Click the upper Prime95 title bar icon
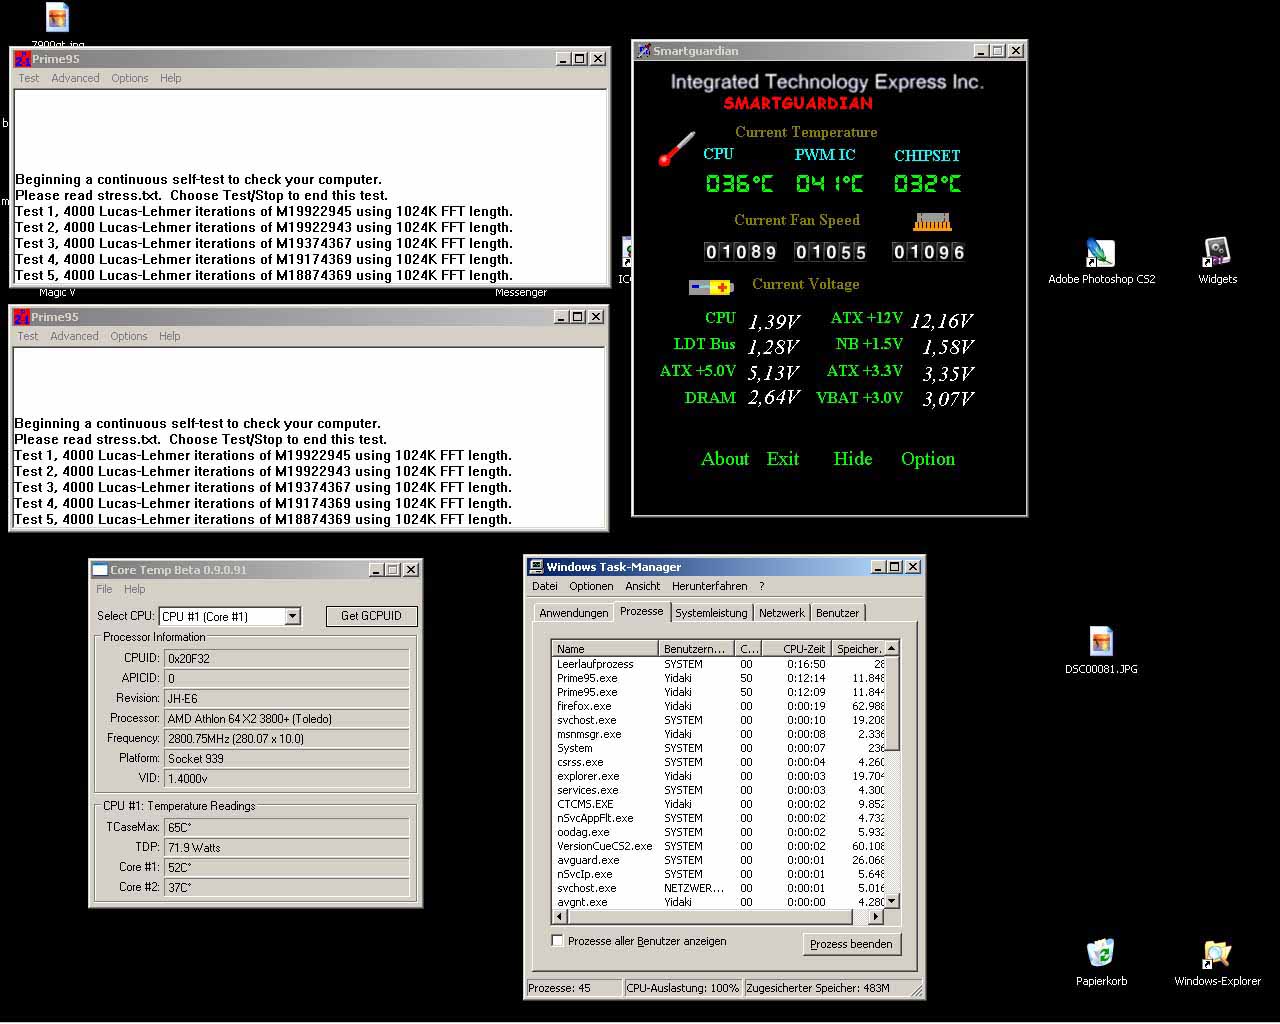Image resolution: width=1280 pixels, height=1024 pixels. (x=22, y=59)
